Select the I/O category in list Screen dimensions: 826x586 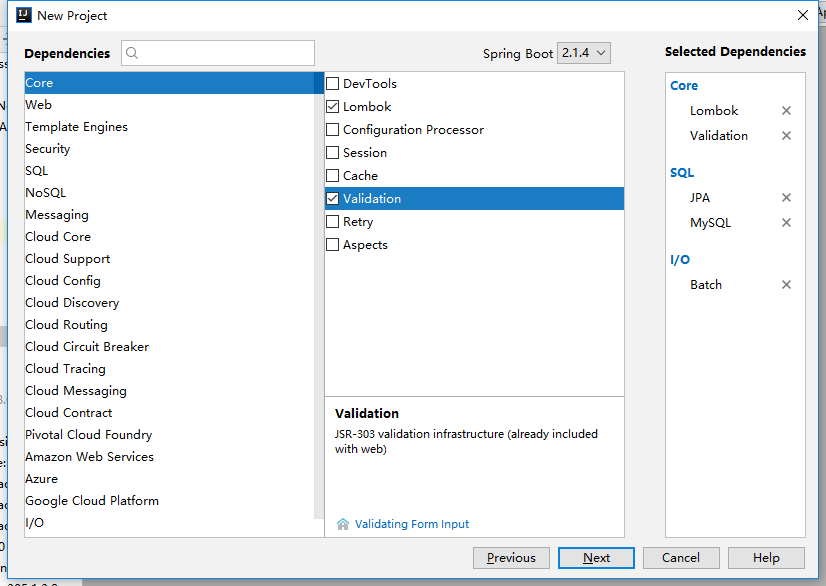[169, 523]
